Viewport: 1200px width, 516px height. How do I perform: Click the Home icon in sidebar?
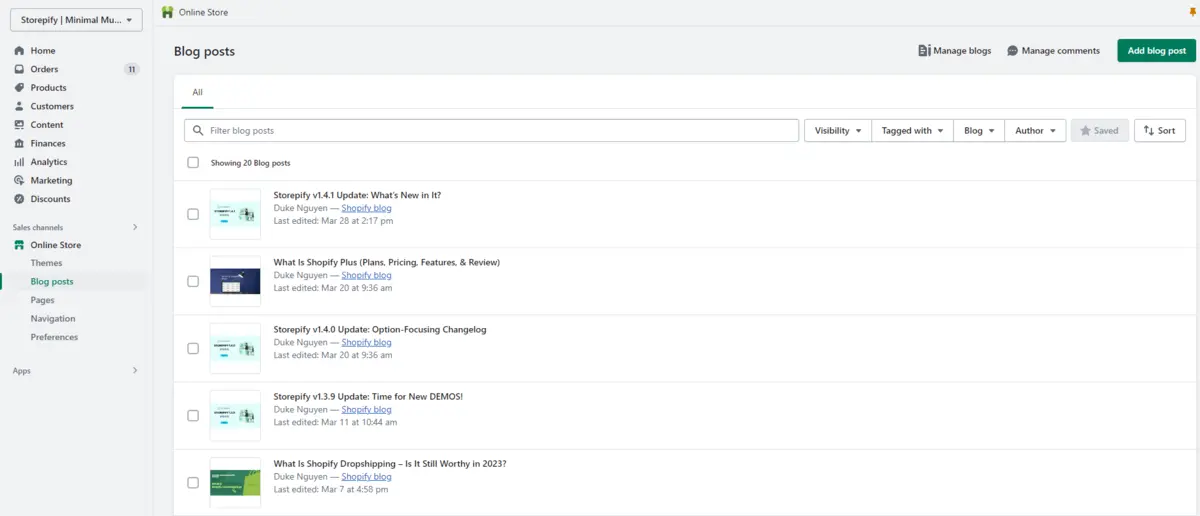point(19,51)
